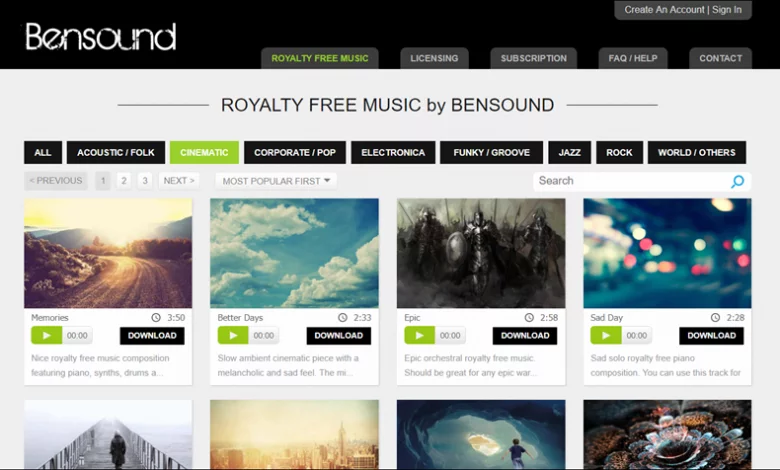Click the Bensound logo
780x470 pixels.
101,37
